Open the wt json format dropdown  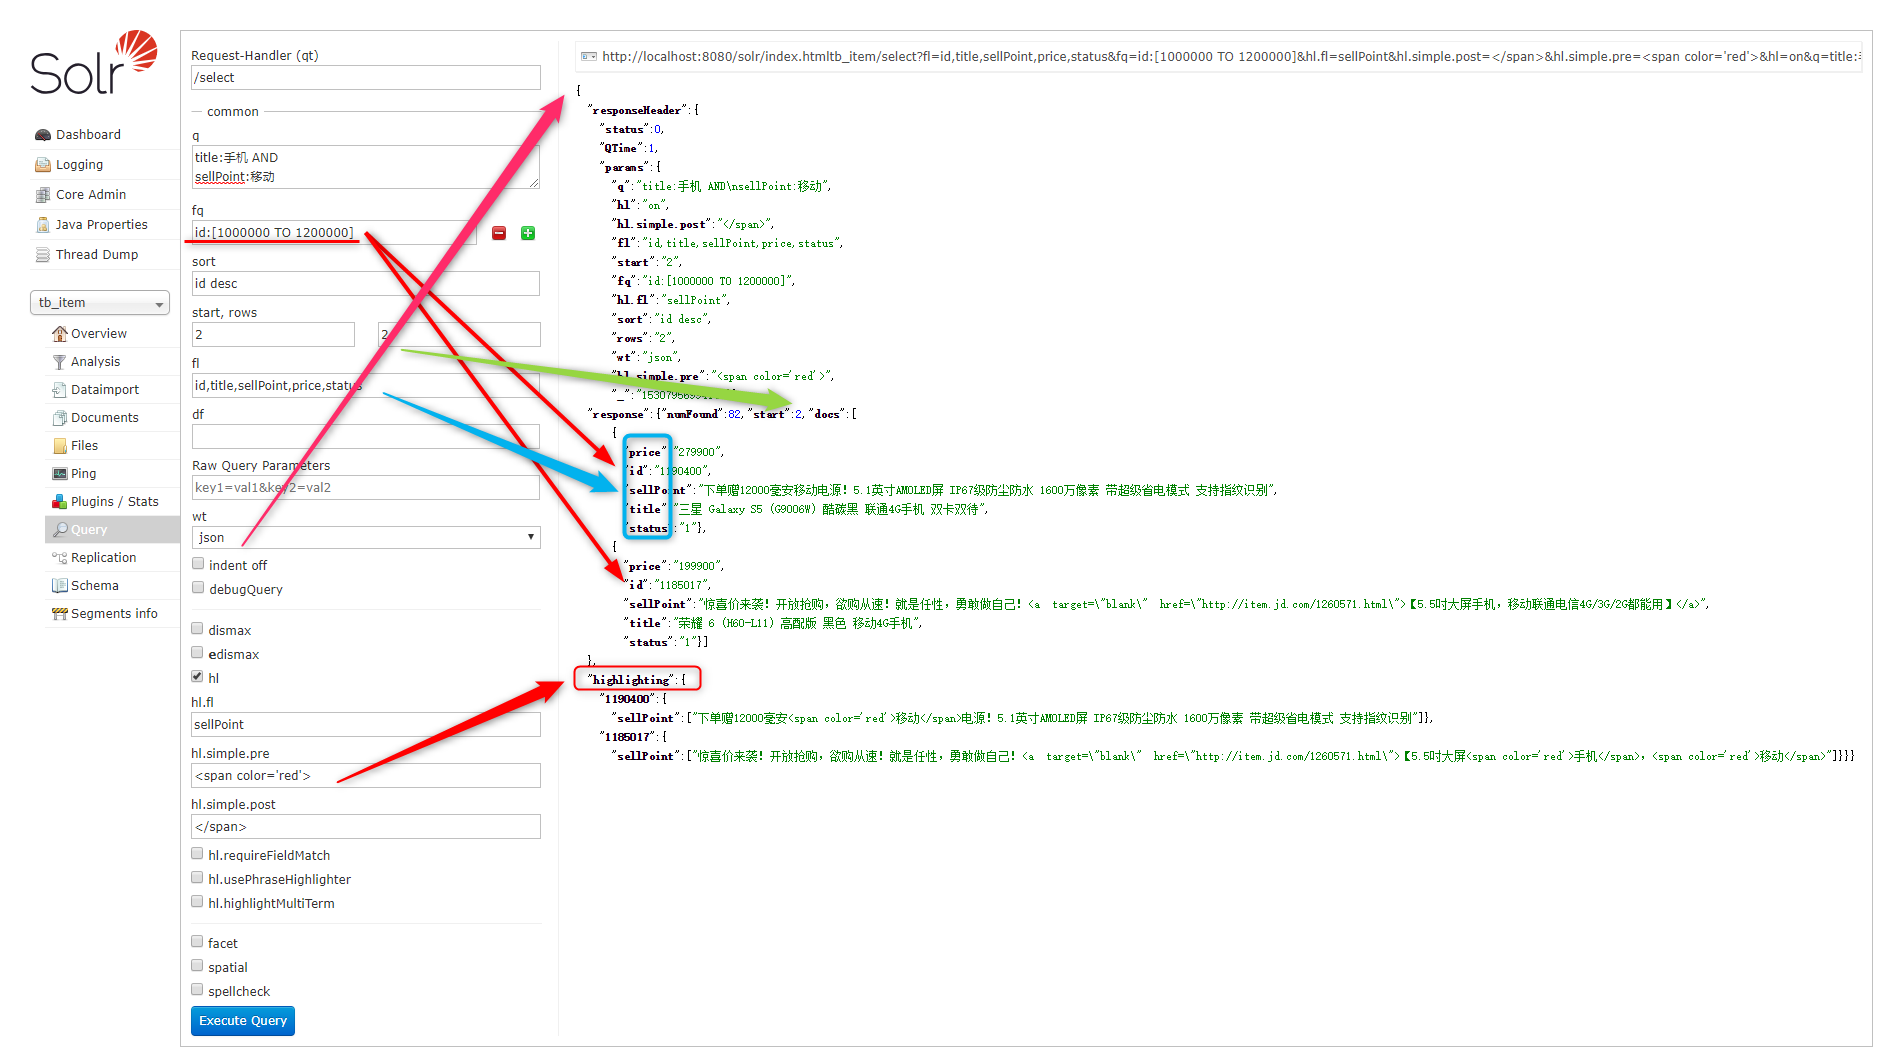click(x=366, y=538)
